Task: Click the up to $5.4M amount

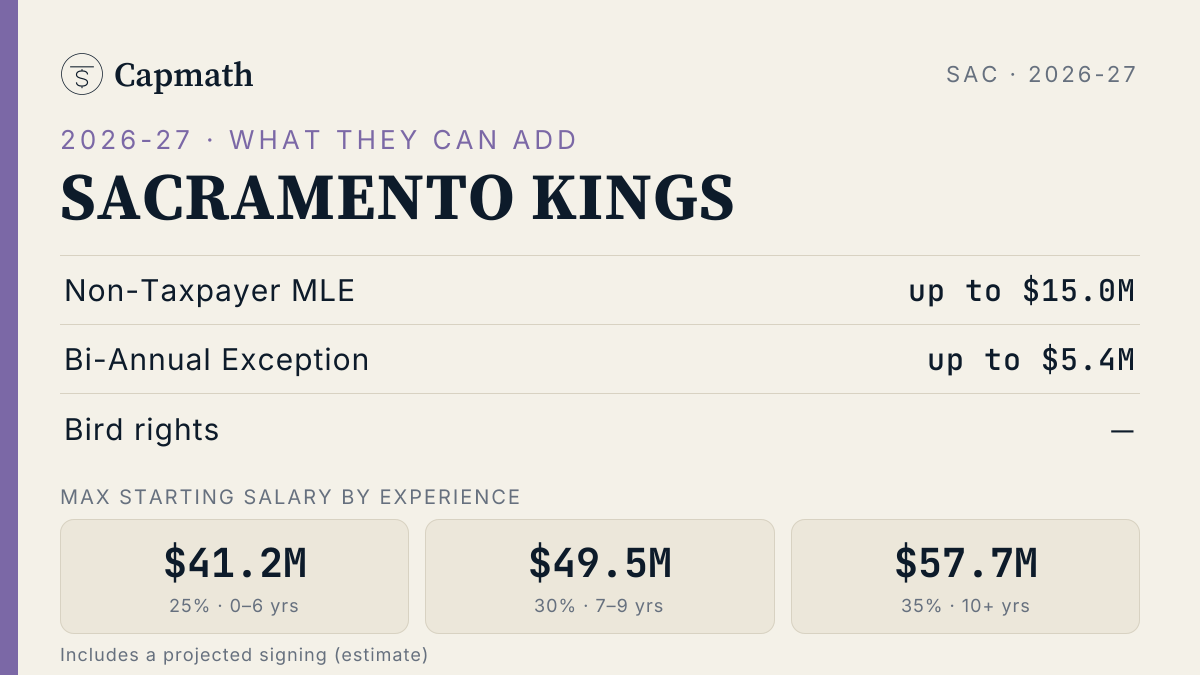Action: pos(1031,360)
